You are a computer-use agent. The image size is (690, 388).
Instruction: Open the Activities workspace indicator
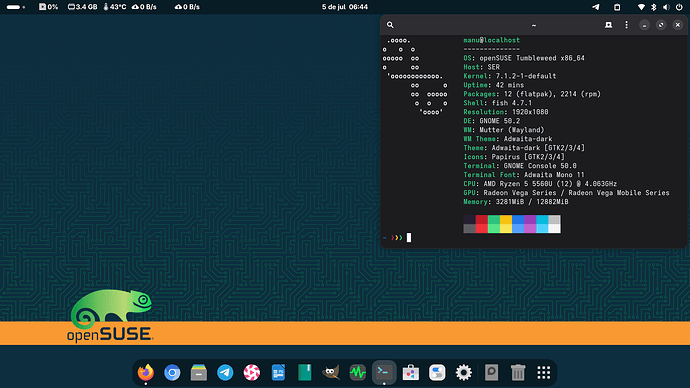(x=16, y=7)
